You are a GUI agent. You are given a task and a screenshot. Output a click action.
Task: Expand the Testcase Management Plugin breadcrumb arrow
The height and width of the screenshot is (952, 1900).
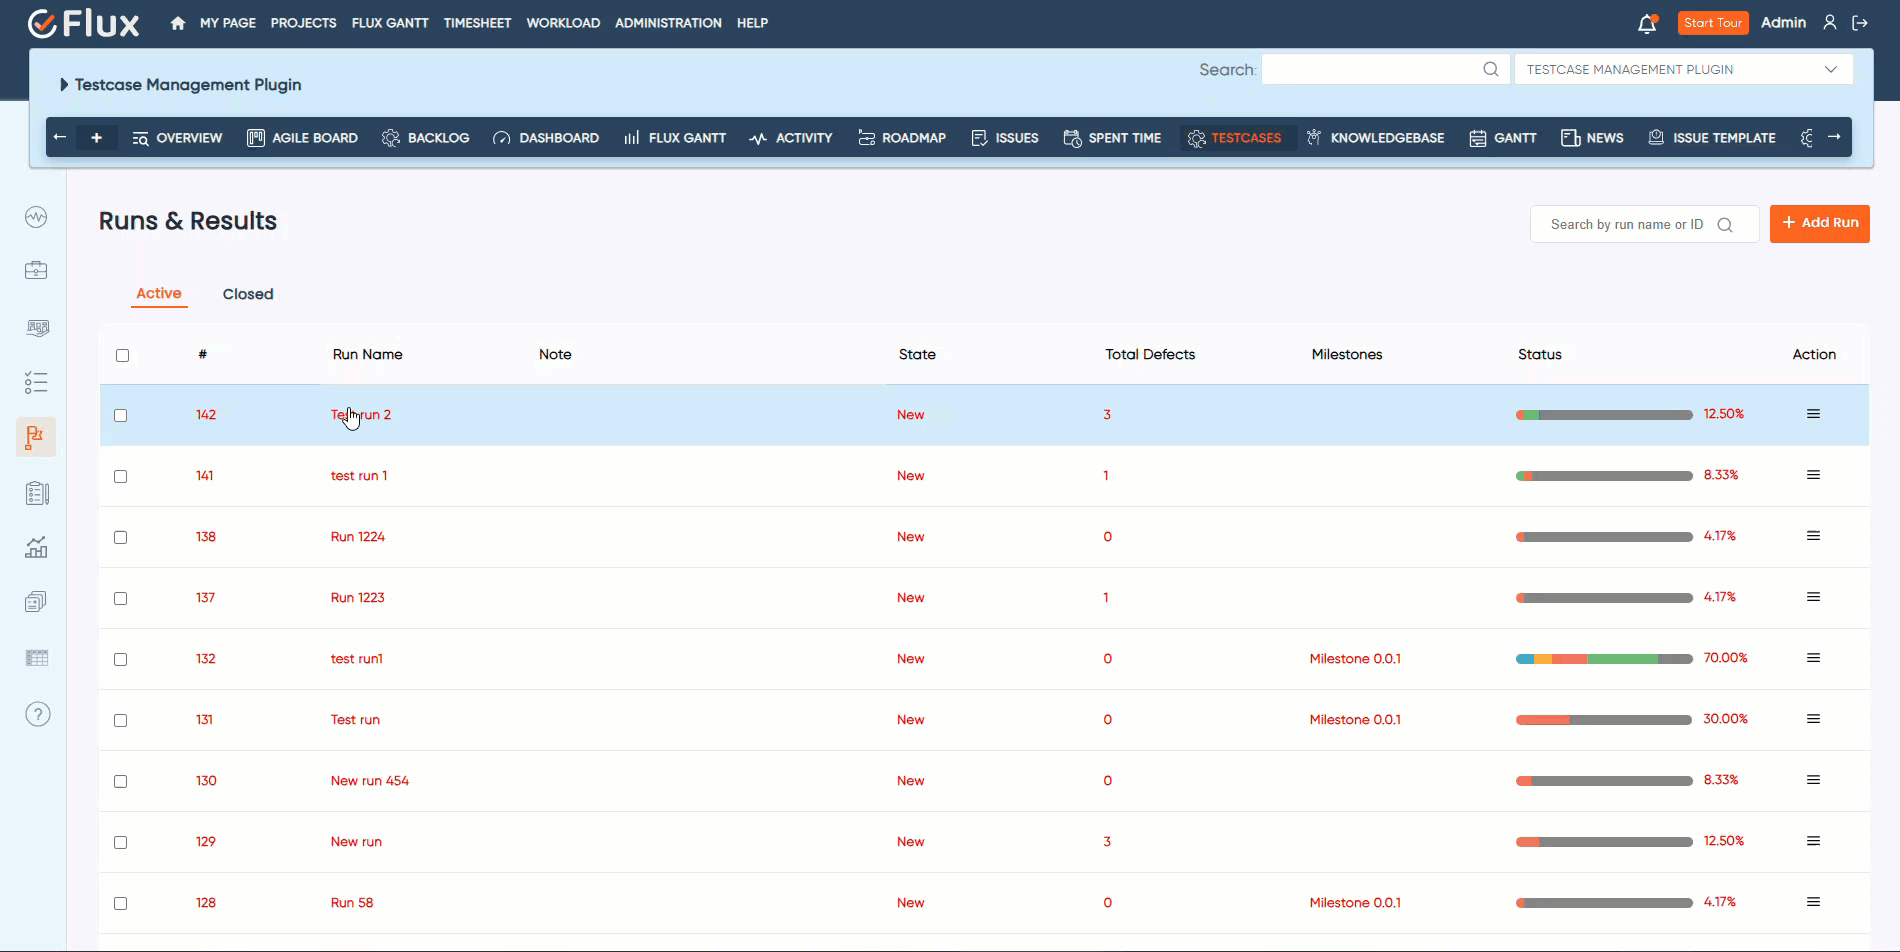[x=66, y=85]
